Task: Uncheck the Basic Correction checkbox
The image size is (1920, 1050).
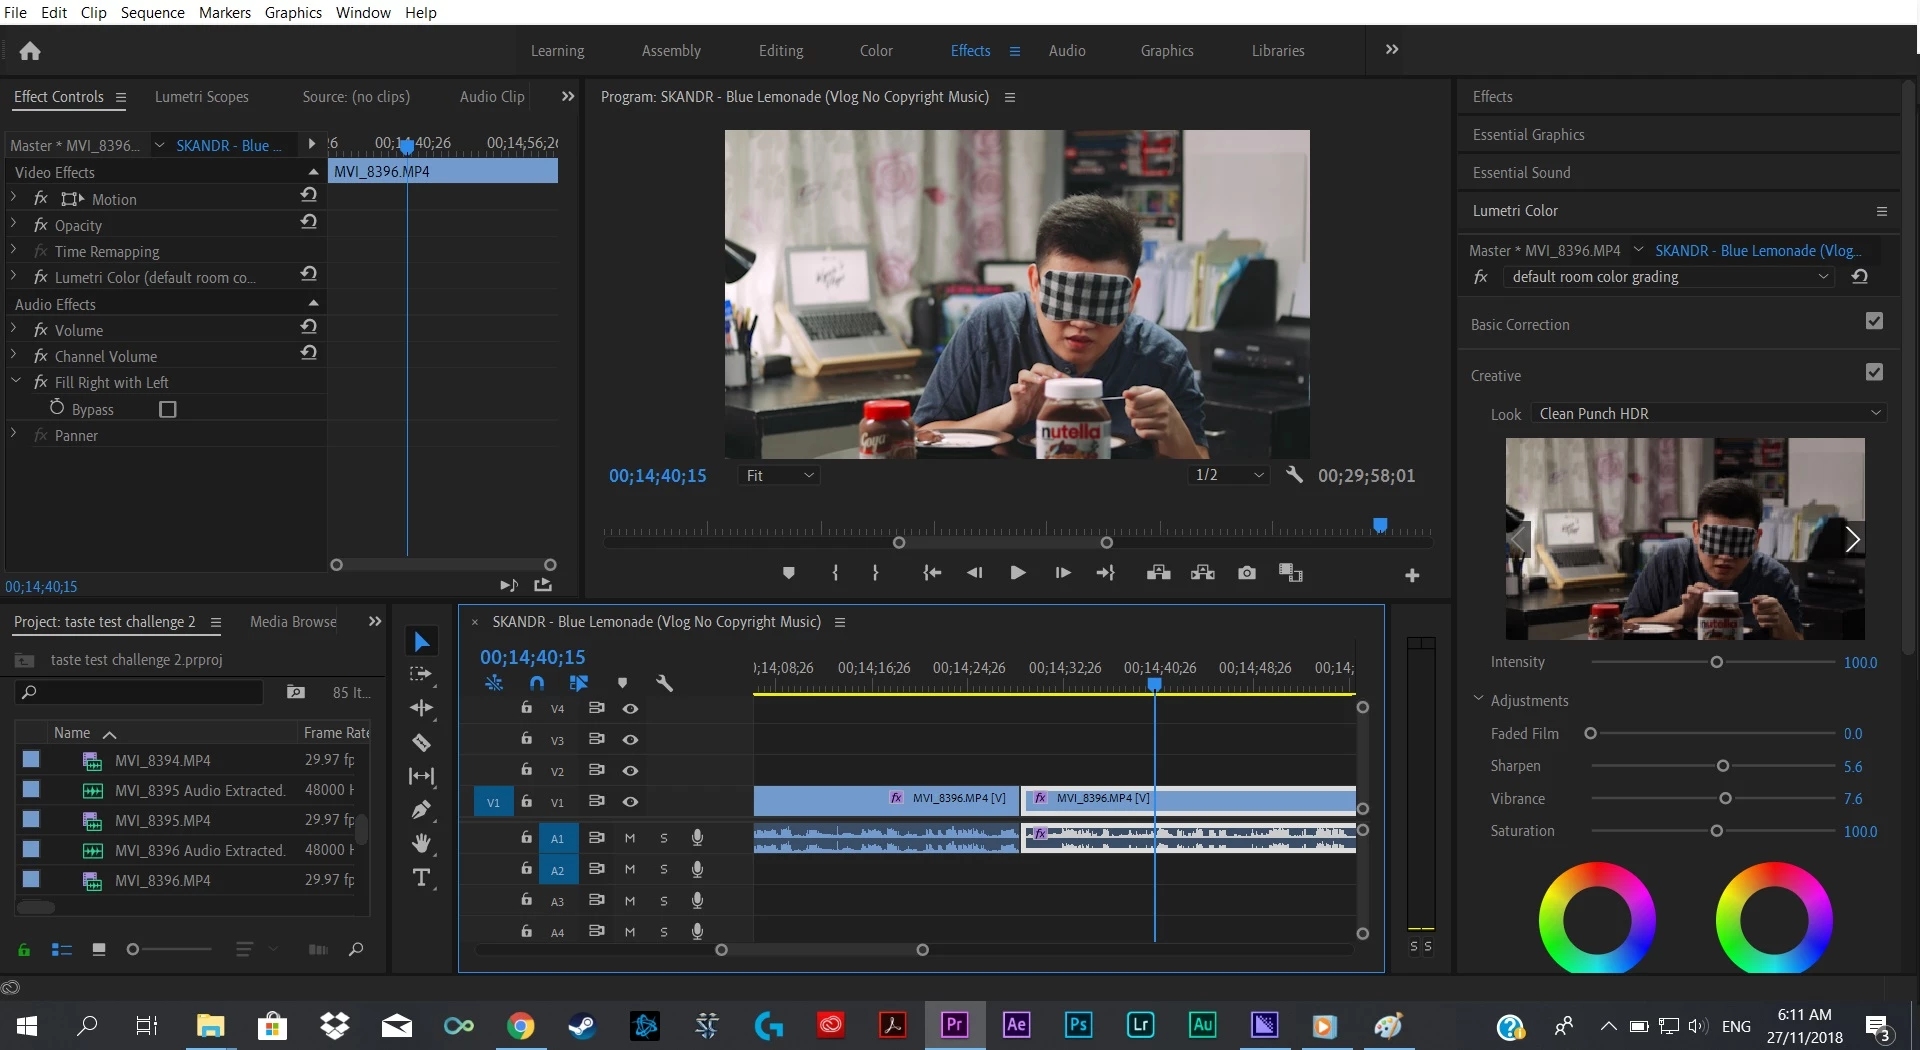Action: (1874, 321)
